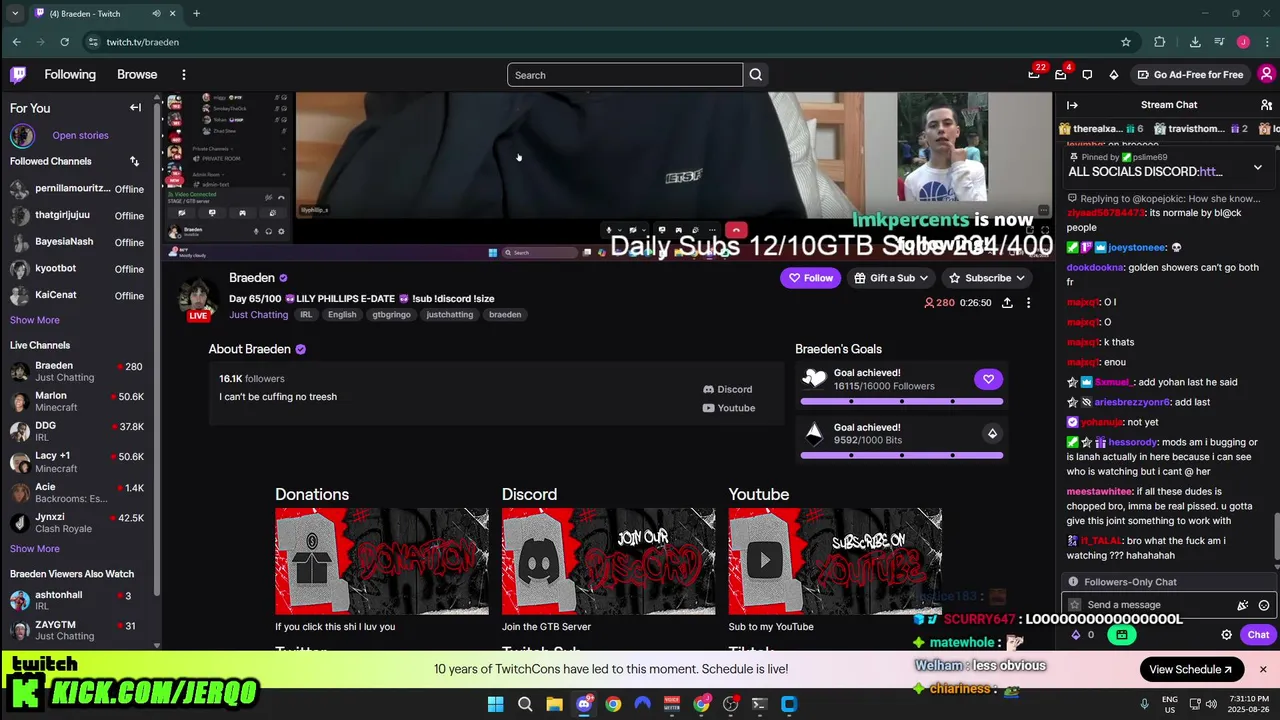Open File Explorer from the taskbar
Viewport: 1280px width, 720px height.
[554, 704]
